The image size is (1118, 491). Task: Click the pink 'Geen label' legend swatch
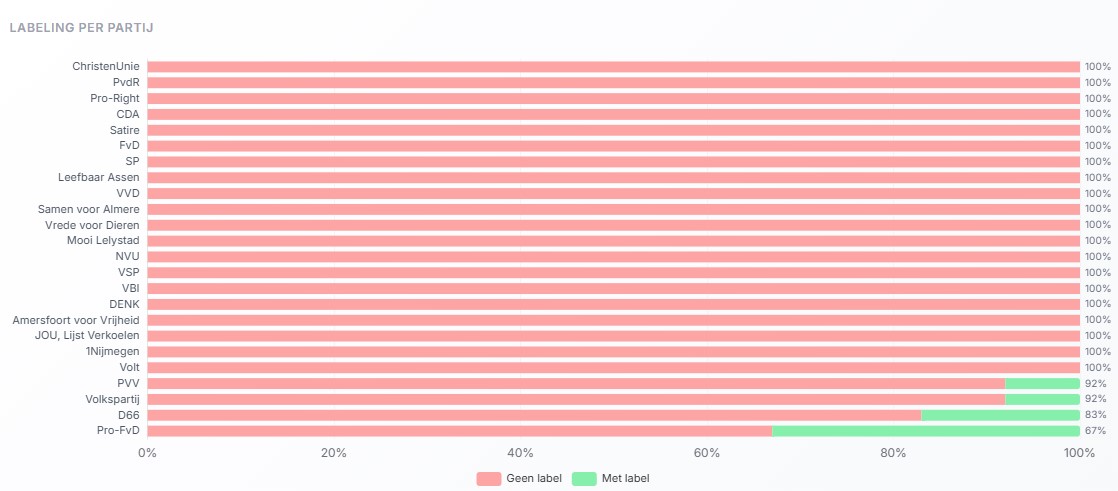point(488,478)
